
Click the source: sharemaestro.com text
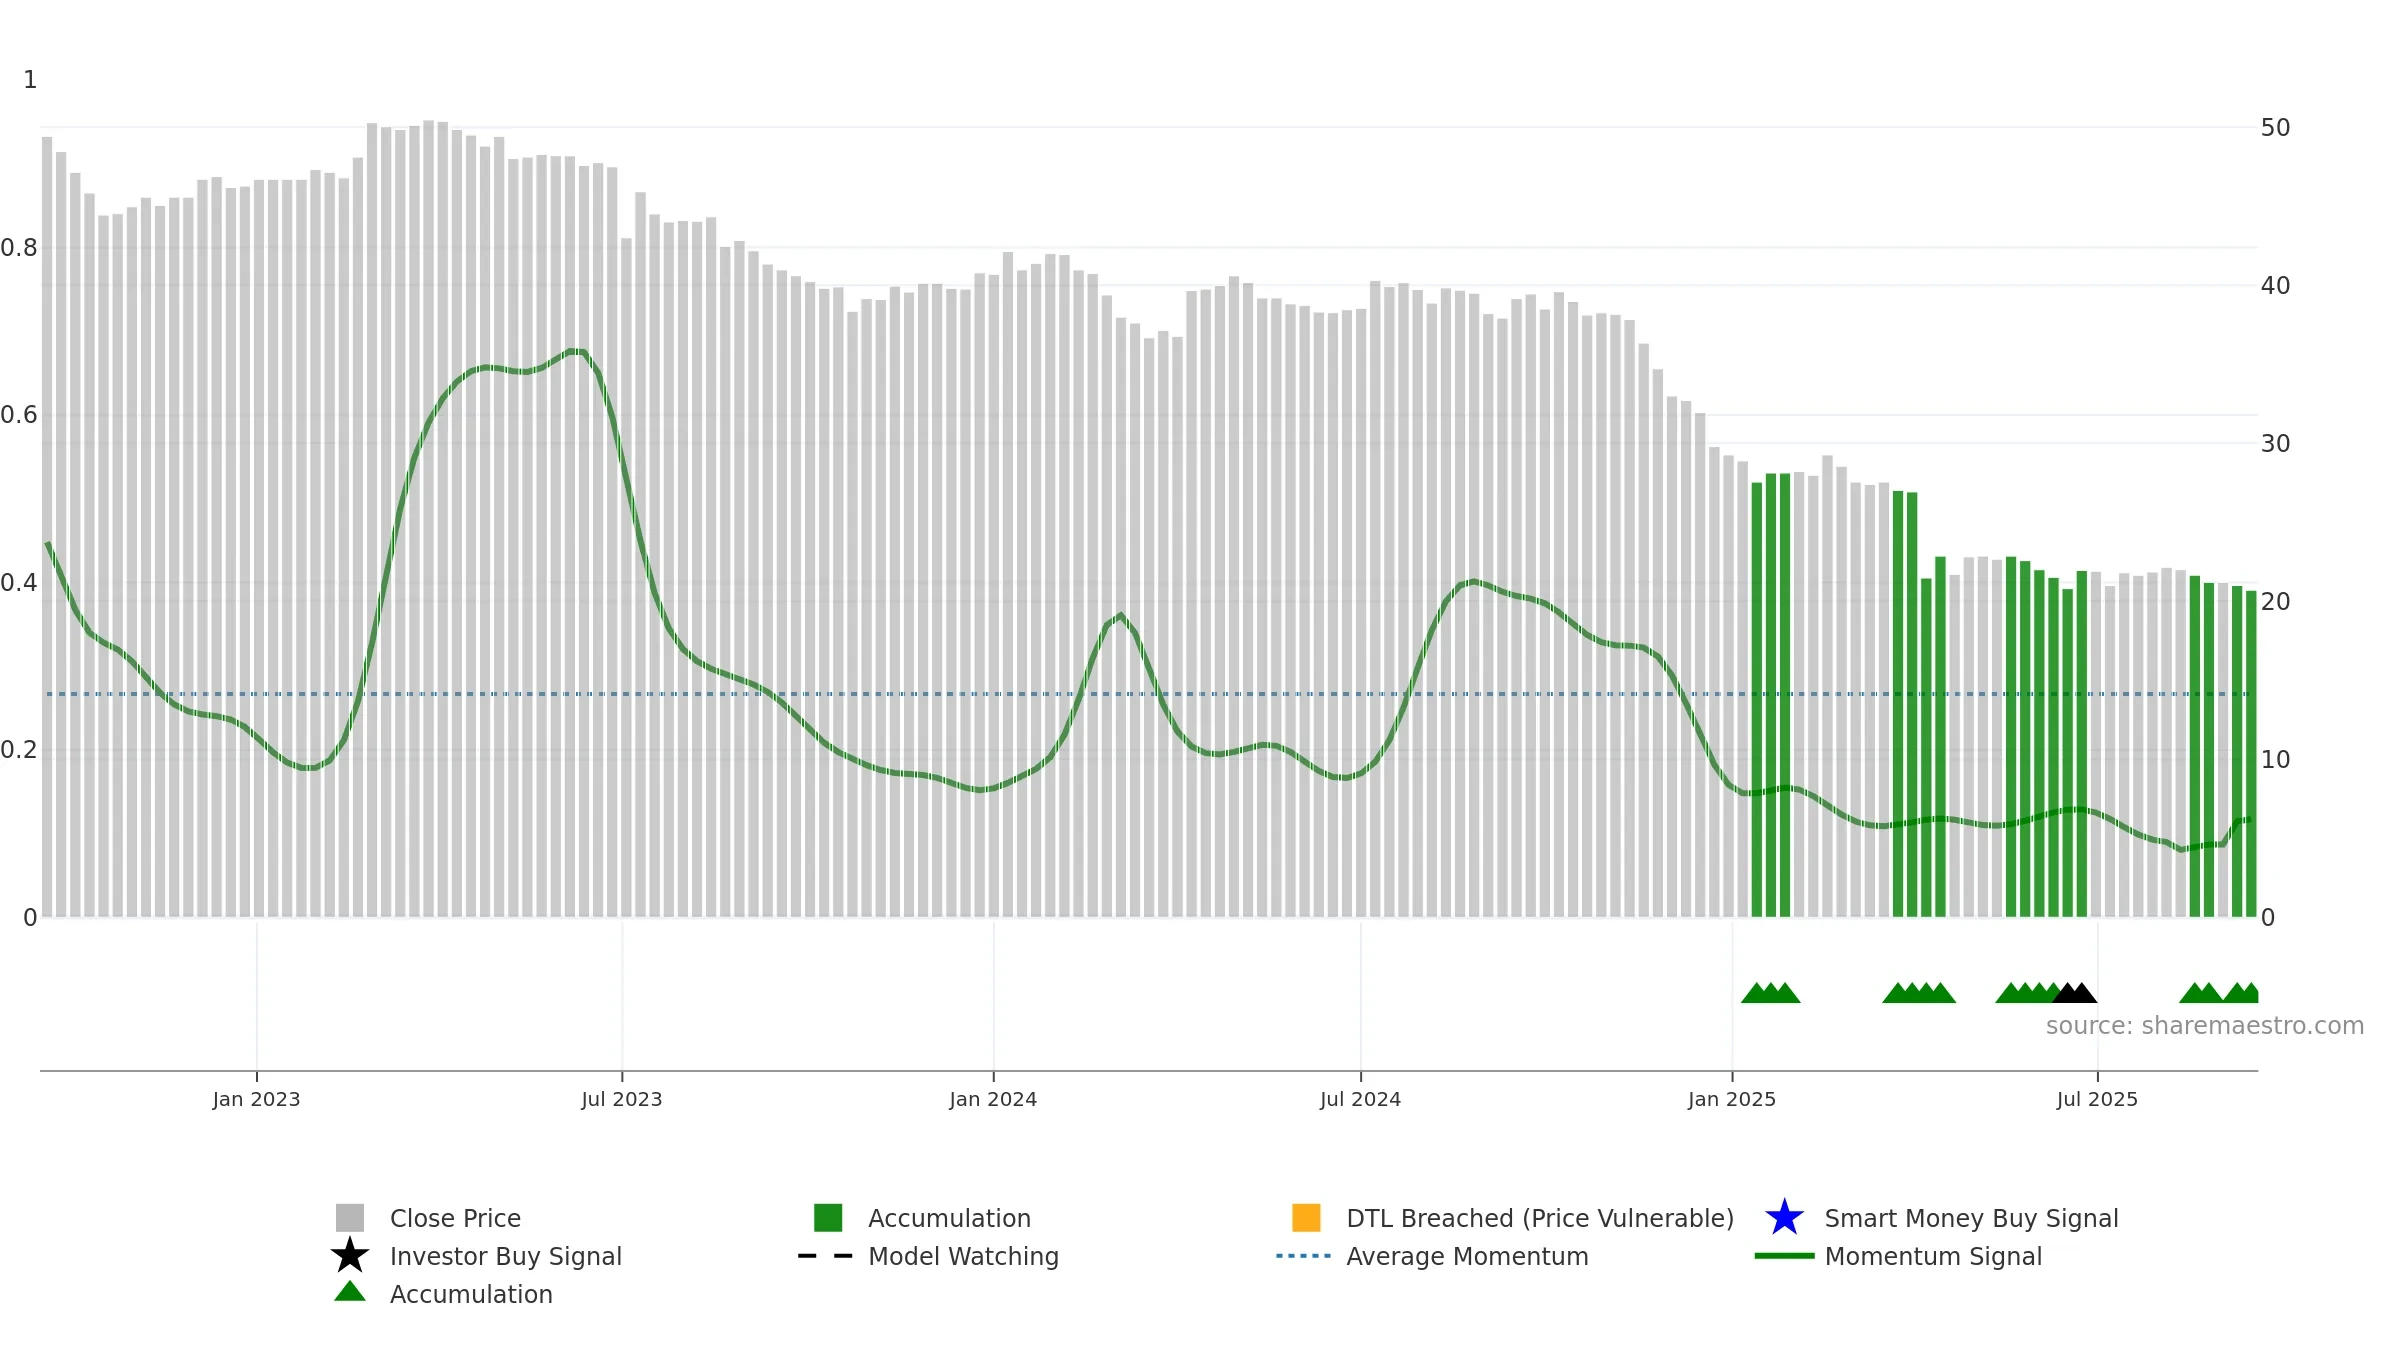pos(2205,1026)
